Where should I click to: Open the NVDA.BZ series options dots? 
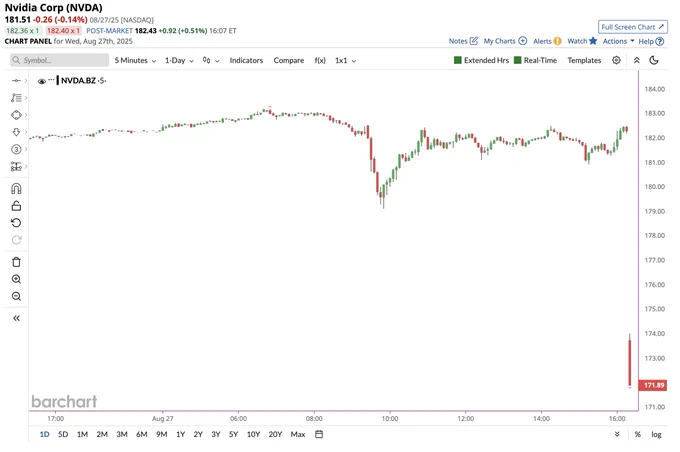51,80
